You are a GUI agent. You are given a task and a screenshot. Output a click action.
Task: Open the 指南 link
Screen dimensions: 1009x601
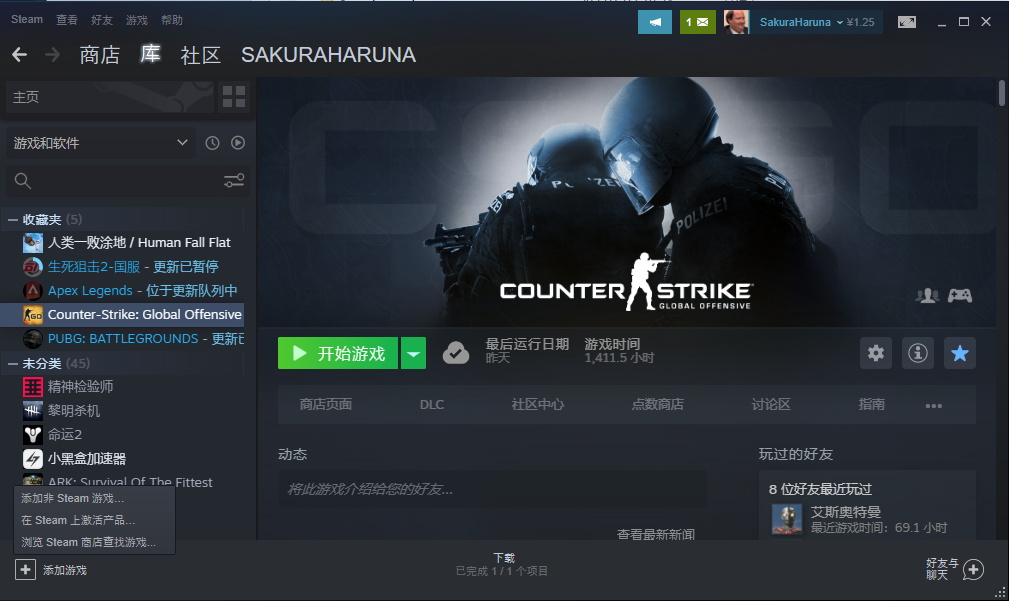pos(871,404)
